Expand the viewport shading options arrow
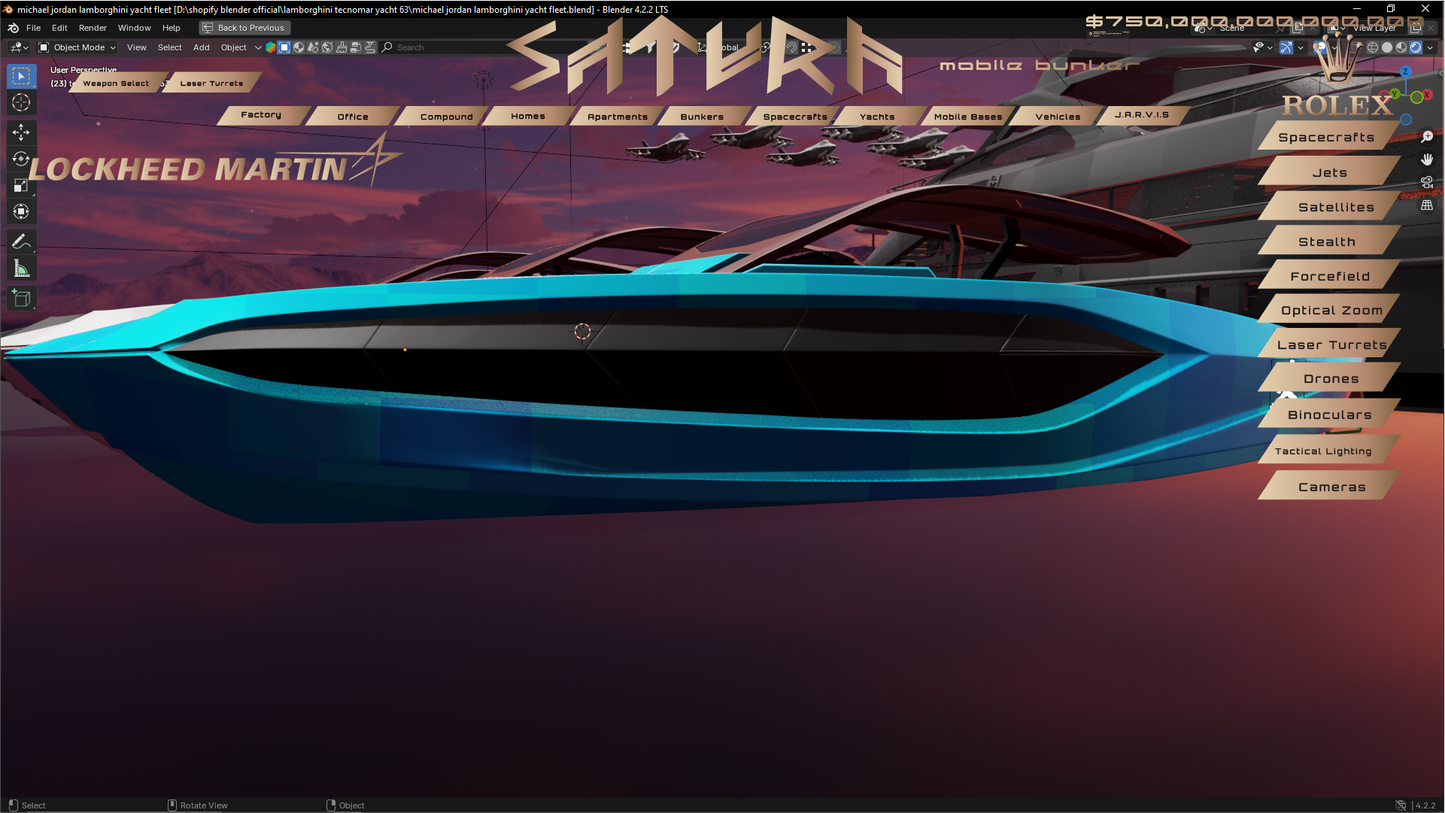Screen dimensions: 1445x813 tap(1432, 47)
